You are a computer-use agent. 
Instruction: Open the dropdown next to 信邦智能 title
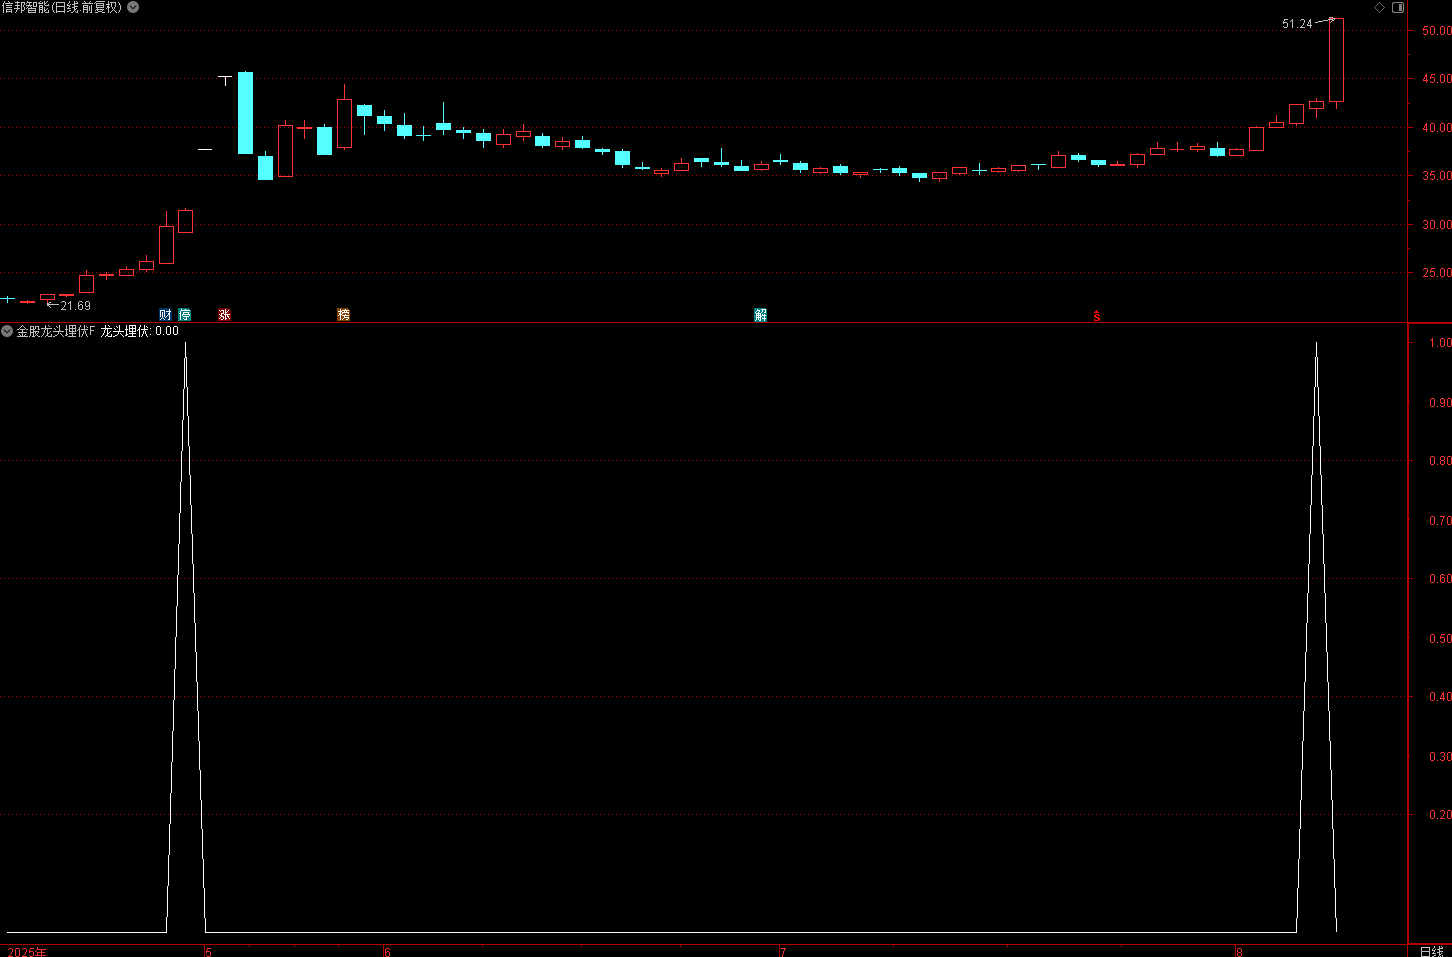pos(133,7)
